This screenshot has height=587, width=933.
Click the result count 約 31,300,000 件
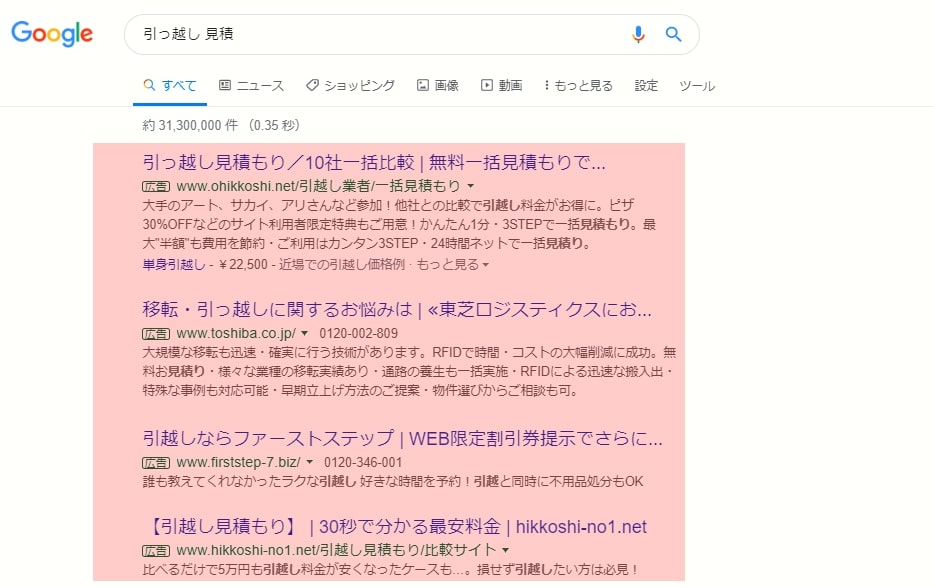[190, 125]
